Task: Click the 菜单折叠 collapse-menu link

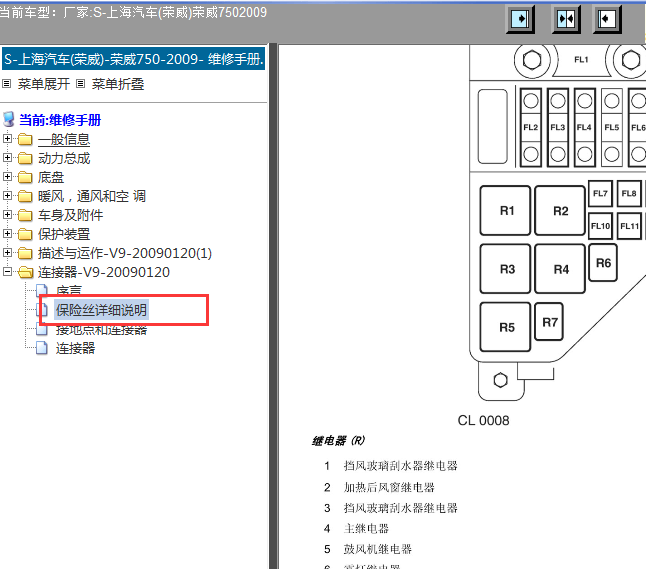Action: pyautogui.click(x=118, y=84)
